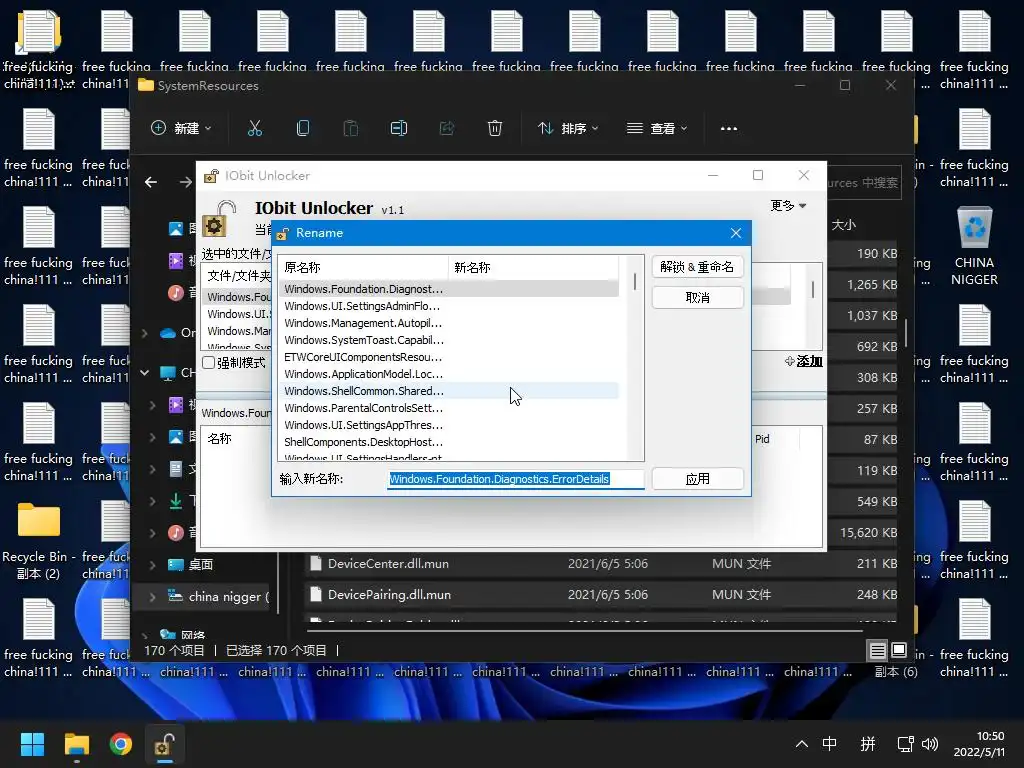Show hidden tray icons chevron
Screen dimensions: 1024x768
pos(802,744)
